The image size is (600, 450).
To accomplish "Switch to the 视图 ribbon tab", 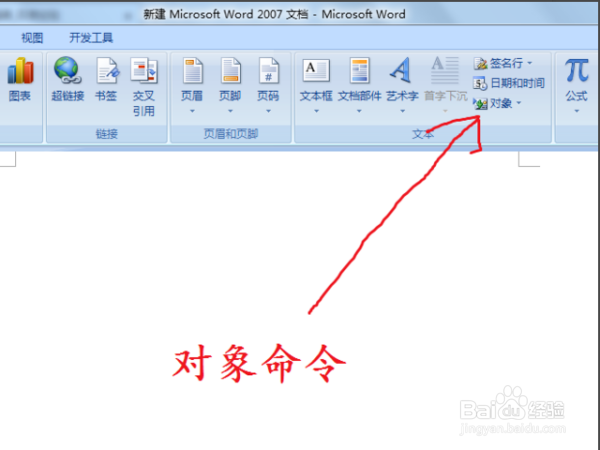I will (32, 38).
